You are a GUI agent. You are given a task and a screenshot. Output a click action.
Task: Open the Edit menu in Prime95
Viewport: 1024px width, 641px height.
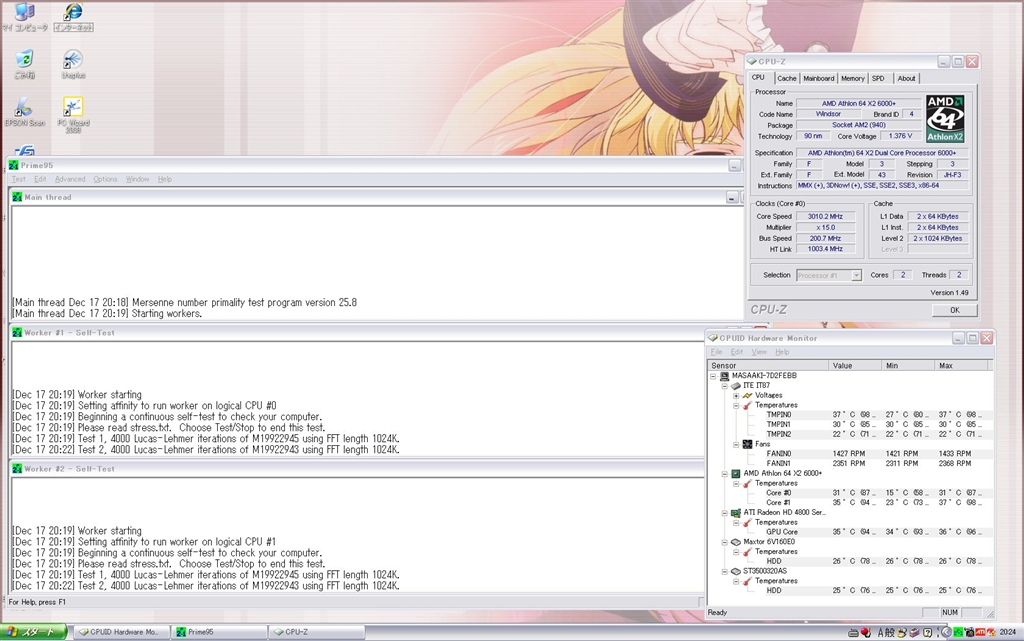(x=40, y=179)
